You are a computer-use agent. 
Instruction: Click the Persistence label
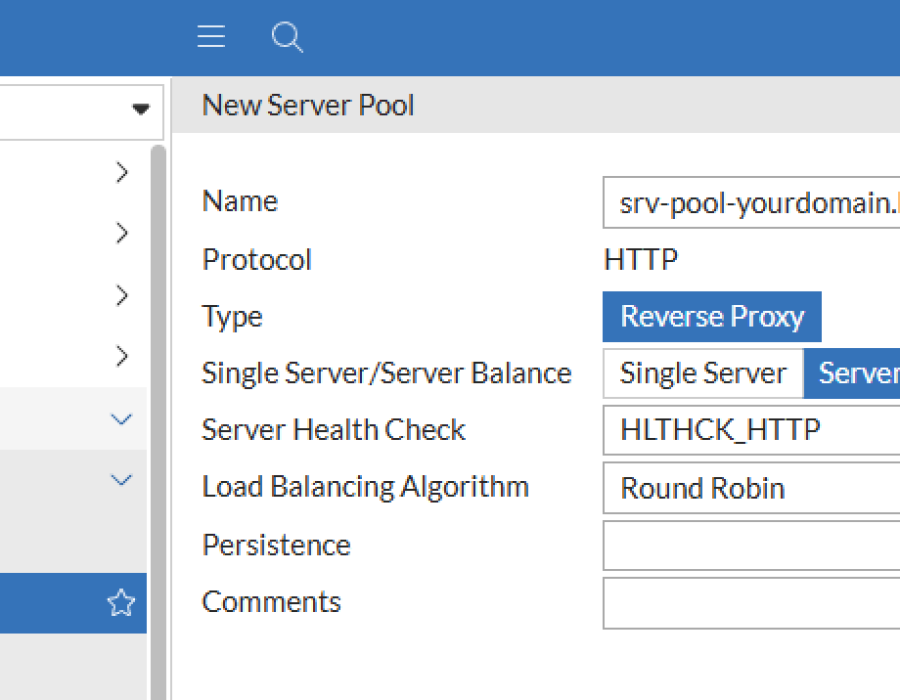pyautogui.click(x=276, y=545)
